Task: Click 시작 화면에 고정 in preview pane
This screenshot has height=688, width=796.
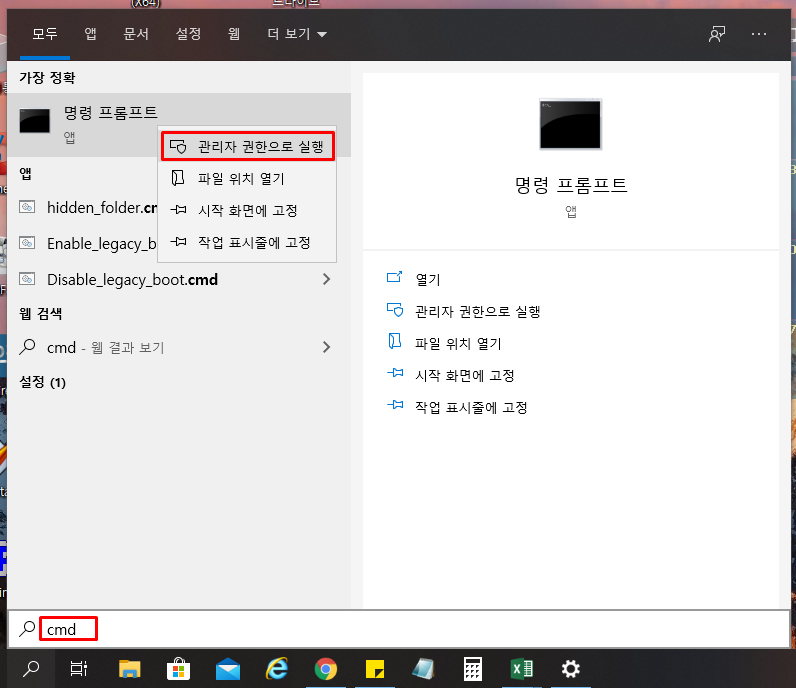Action: click(465, 375)
